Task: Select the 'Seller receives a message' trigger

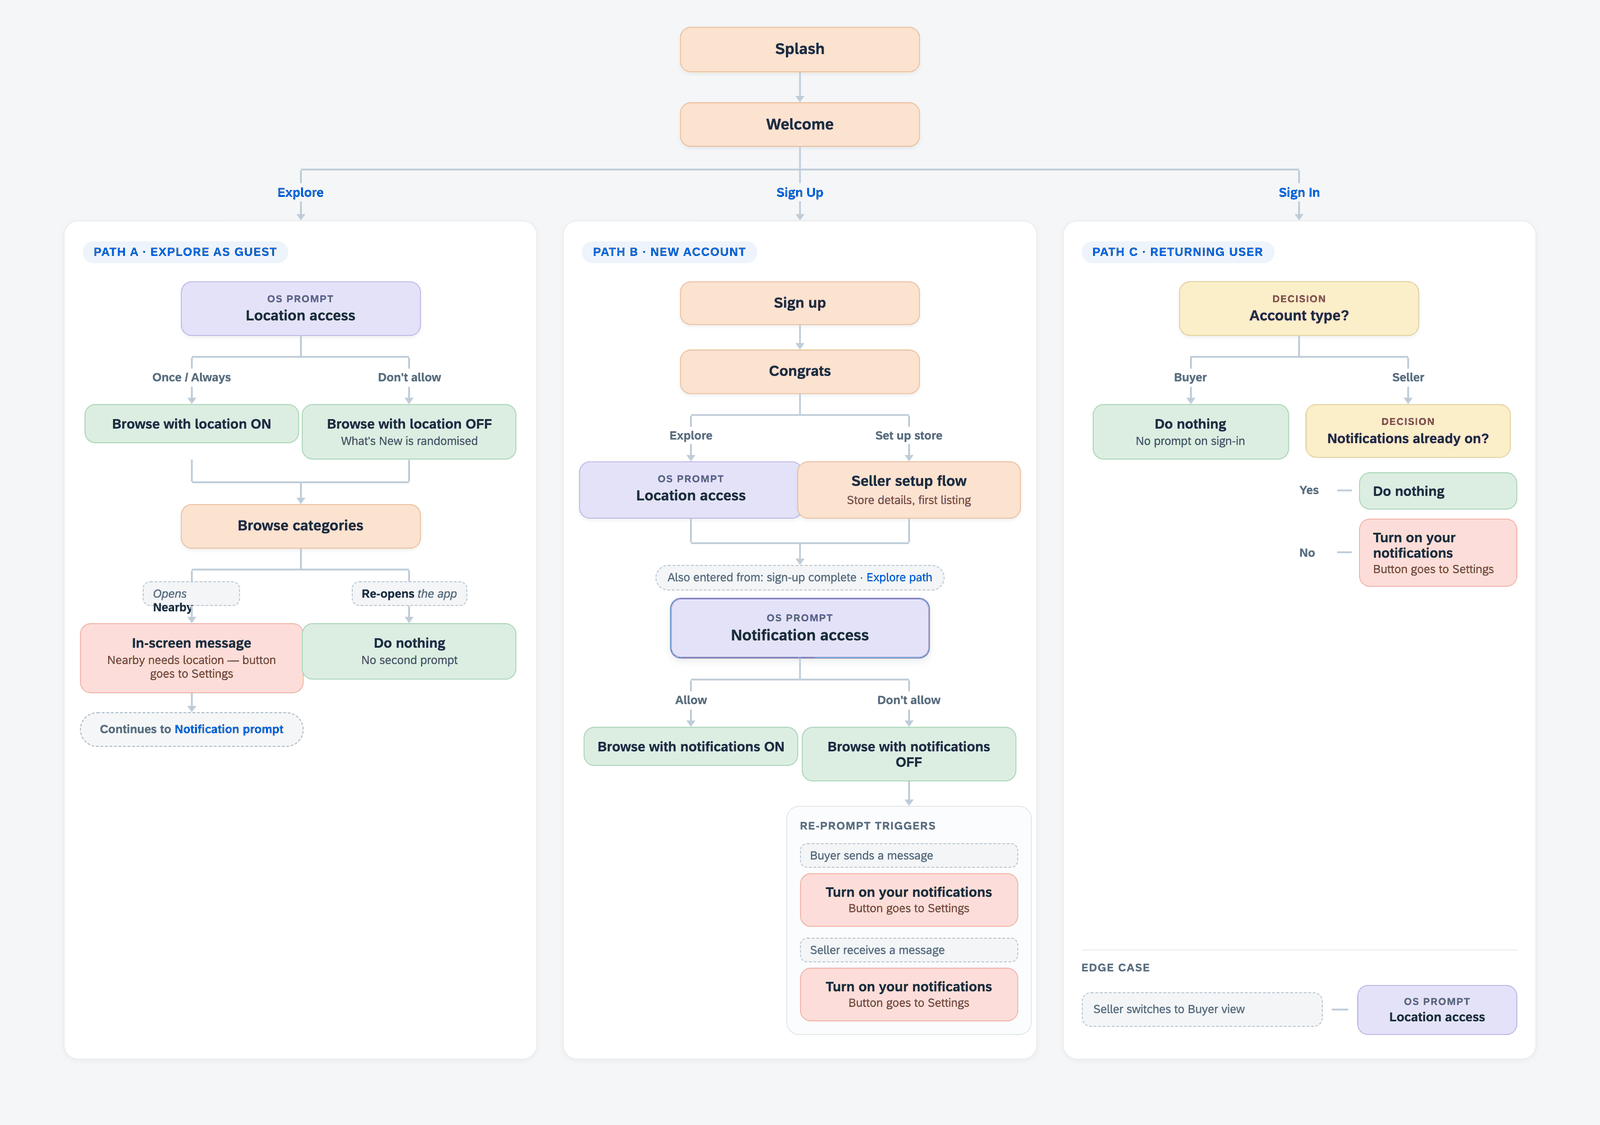Action: click(908, 950)
